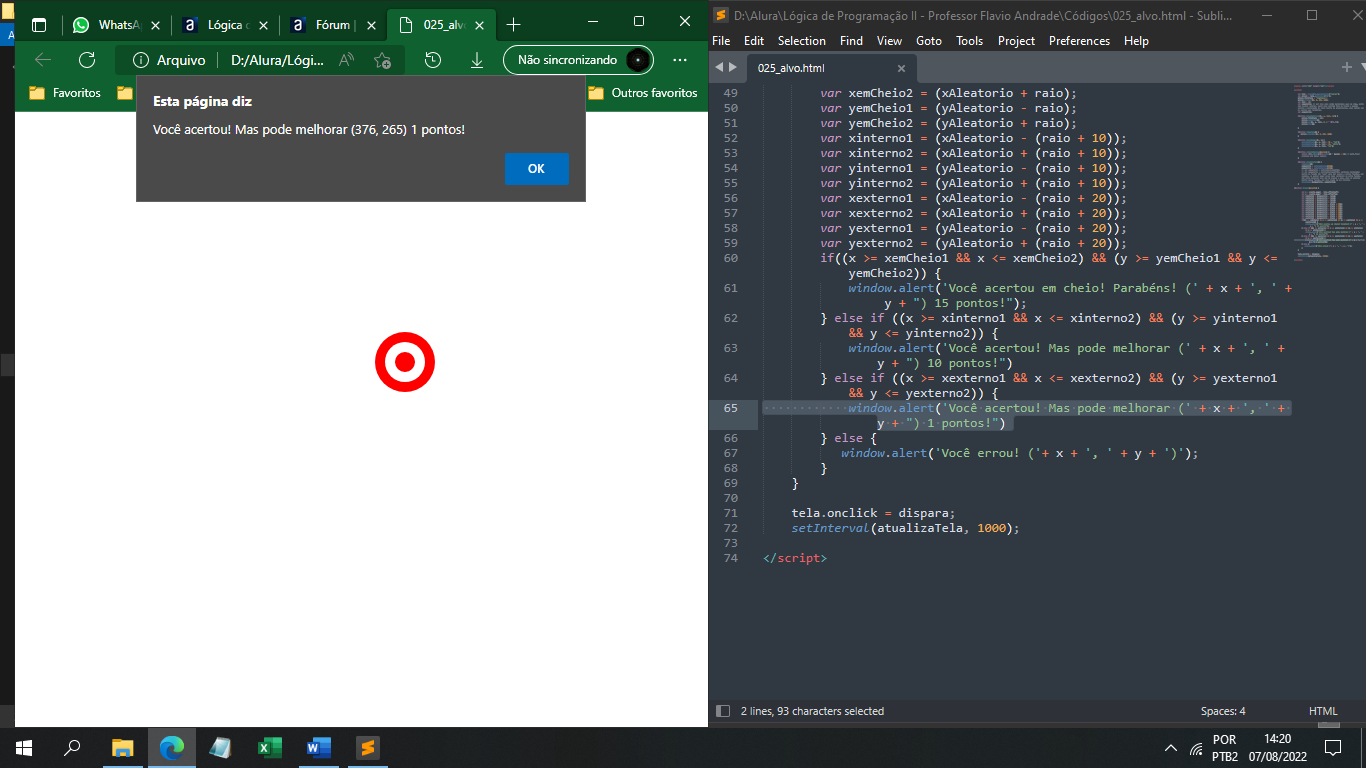Open Sublime Text View menu
This screenshot has width=1366, height=768.
pos(889,41)
